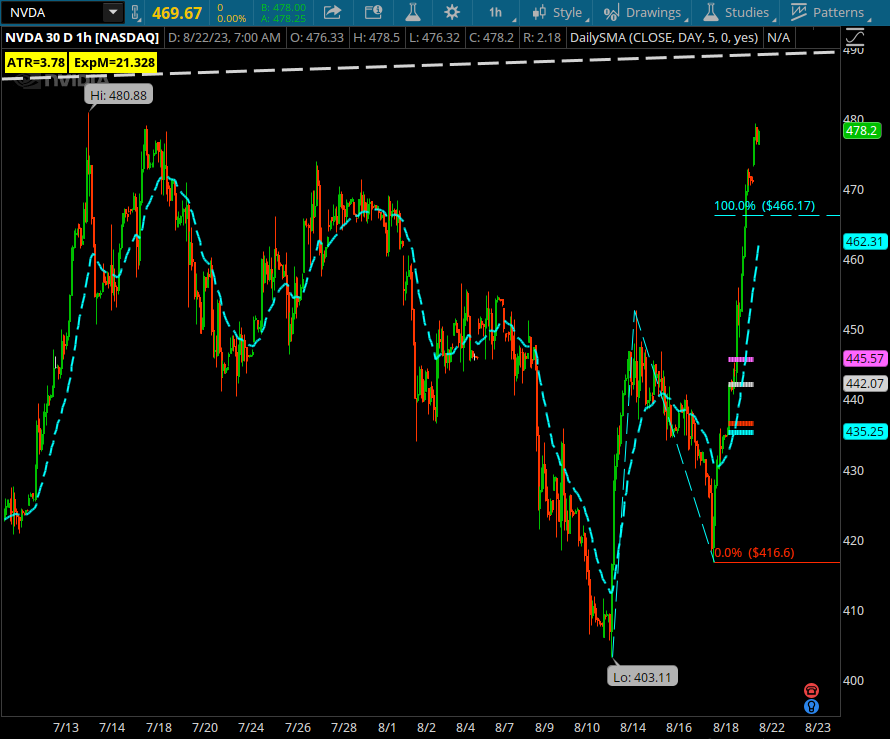This screenshot has width=890, height=739.
Task: Click the N/A value after DailySMA
Action: (778, 38)
